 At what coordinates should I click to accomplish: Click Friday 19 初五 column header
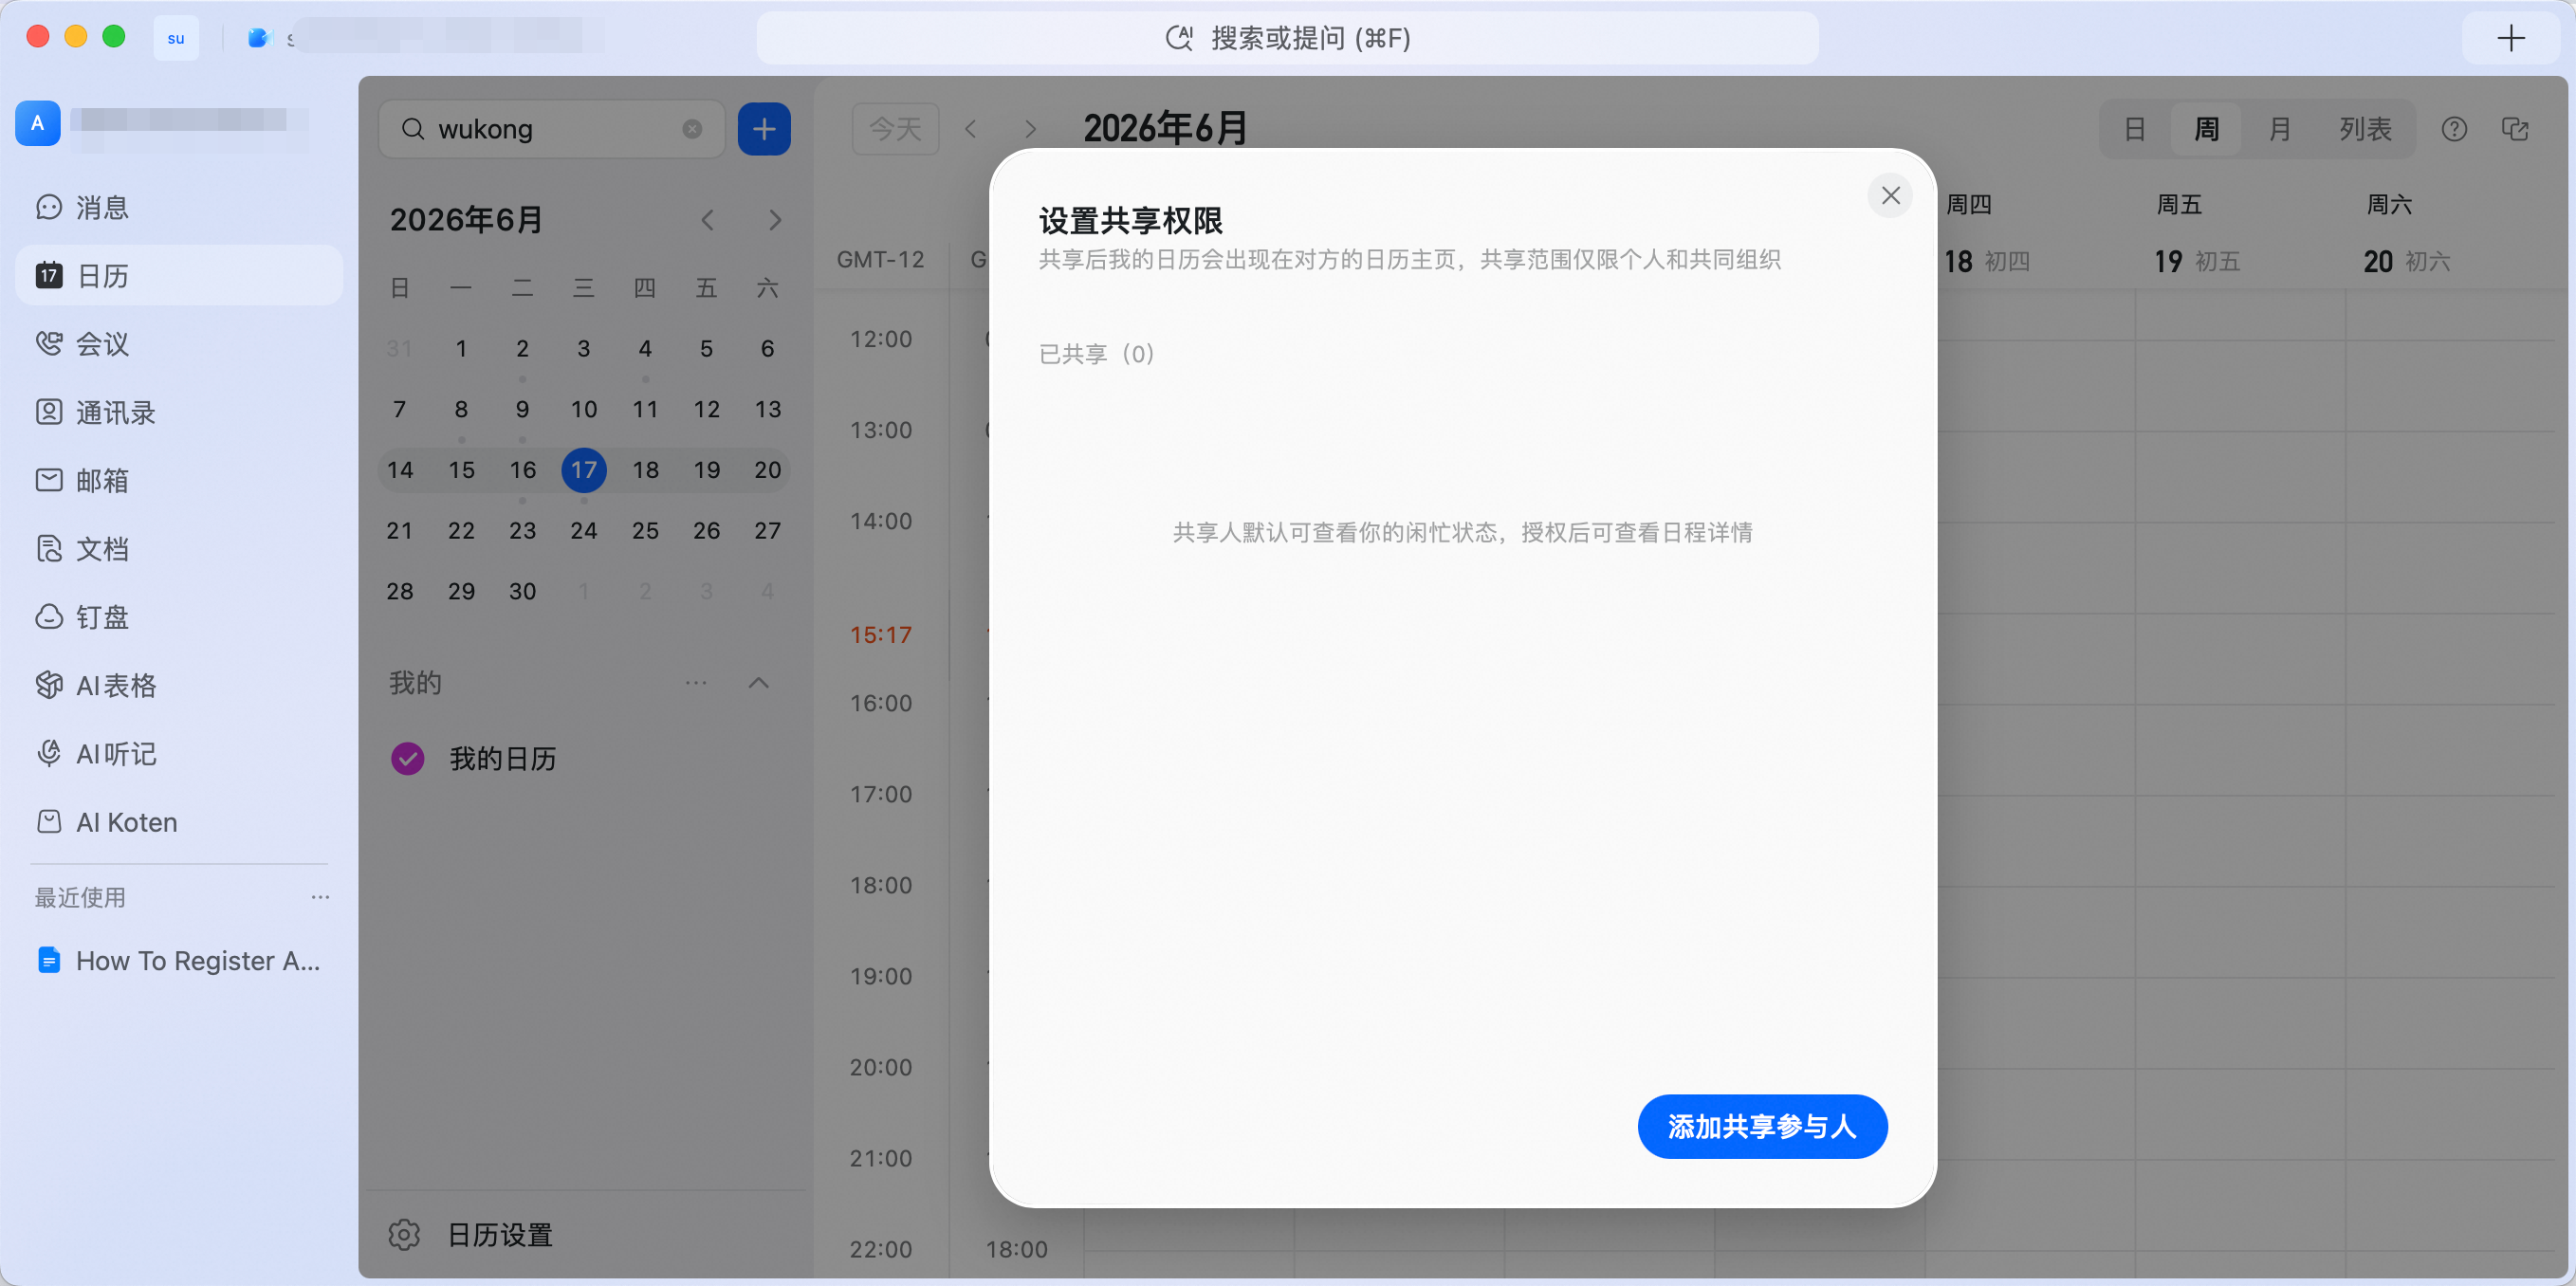[2197, 262]
